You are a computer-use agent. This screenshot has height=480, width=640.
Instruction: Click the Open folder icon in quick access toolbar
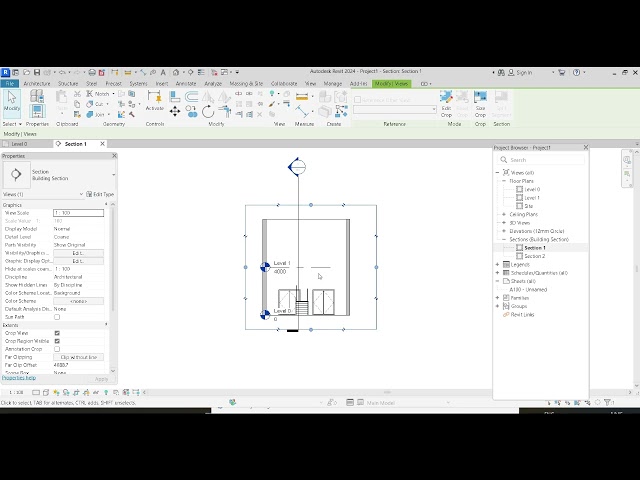(27, 72)
